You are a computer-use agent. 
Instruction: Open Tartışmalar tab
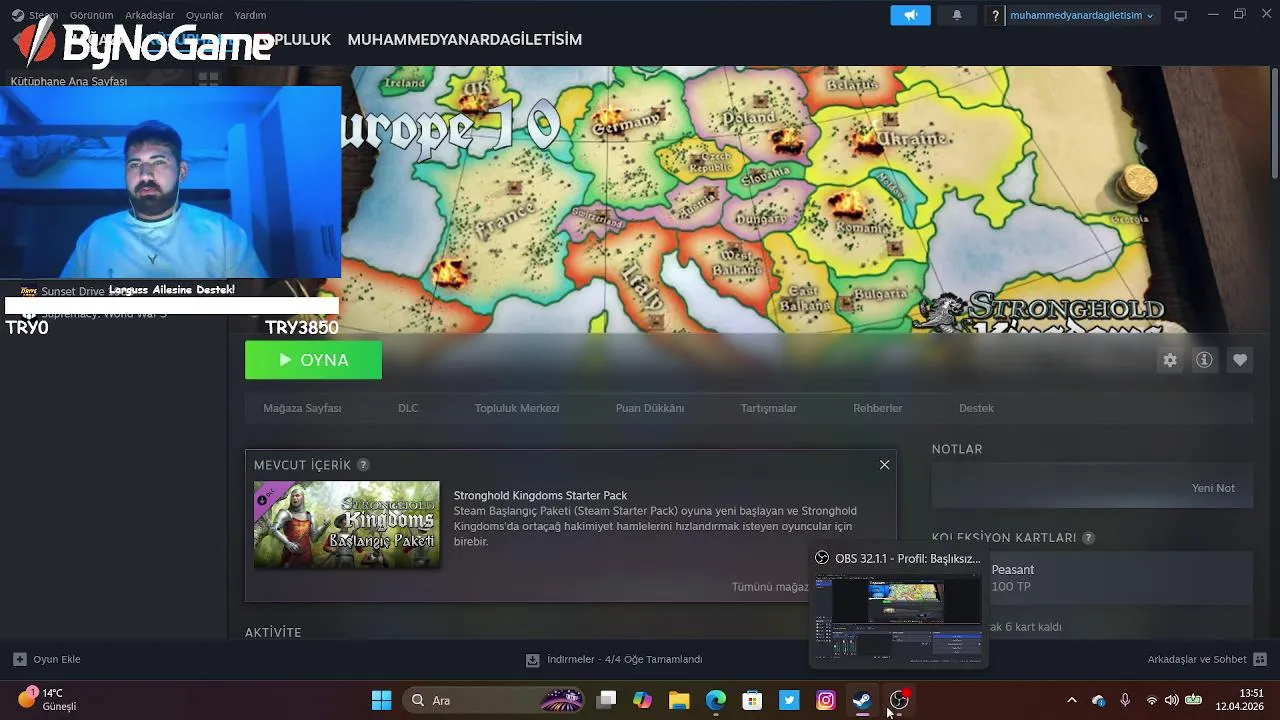[769, 408]
